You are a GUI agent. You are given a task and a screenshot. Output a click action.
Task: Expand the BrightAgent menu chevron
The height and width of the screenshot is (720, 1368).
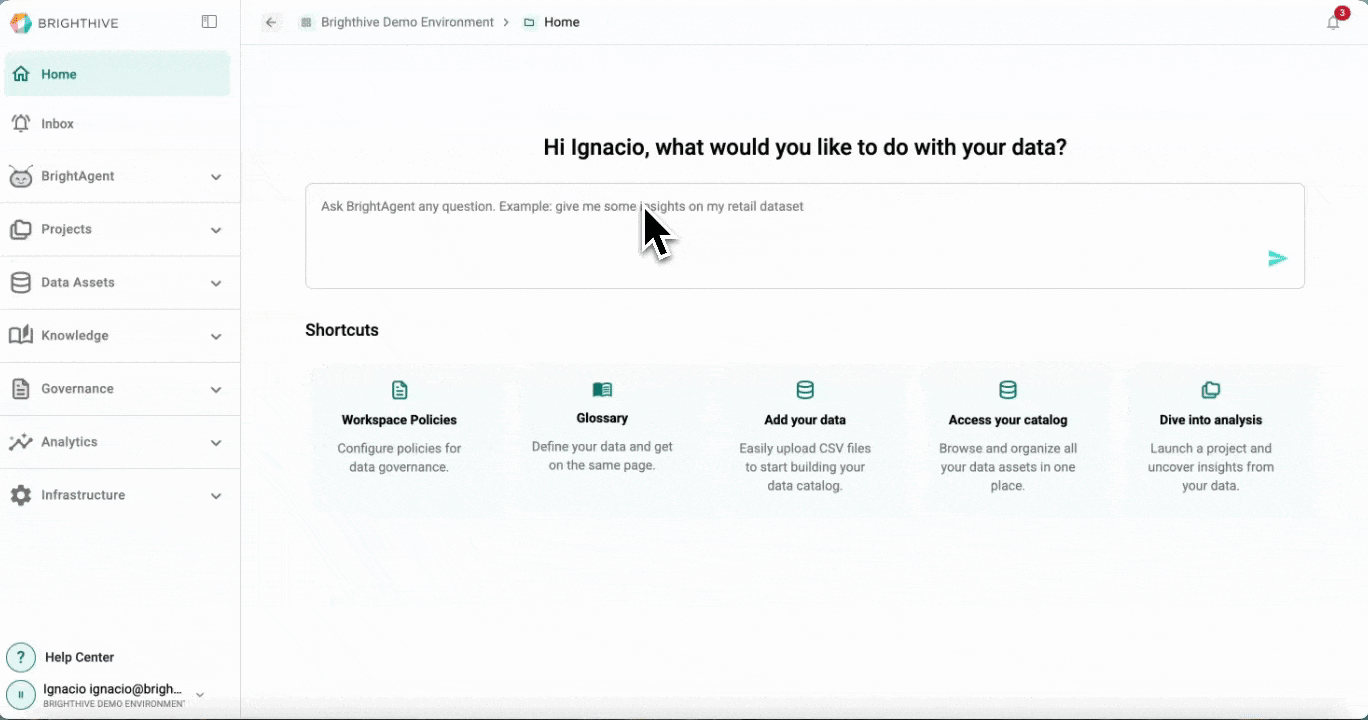pyautogui.click(x=216, y=177)
